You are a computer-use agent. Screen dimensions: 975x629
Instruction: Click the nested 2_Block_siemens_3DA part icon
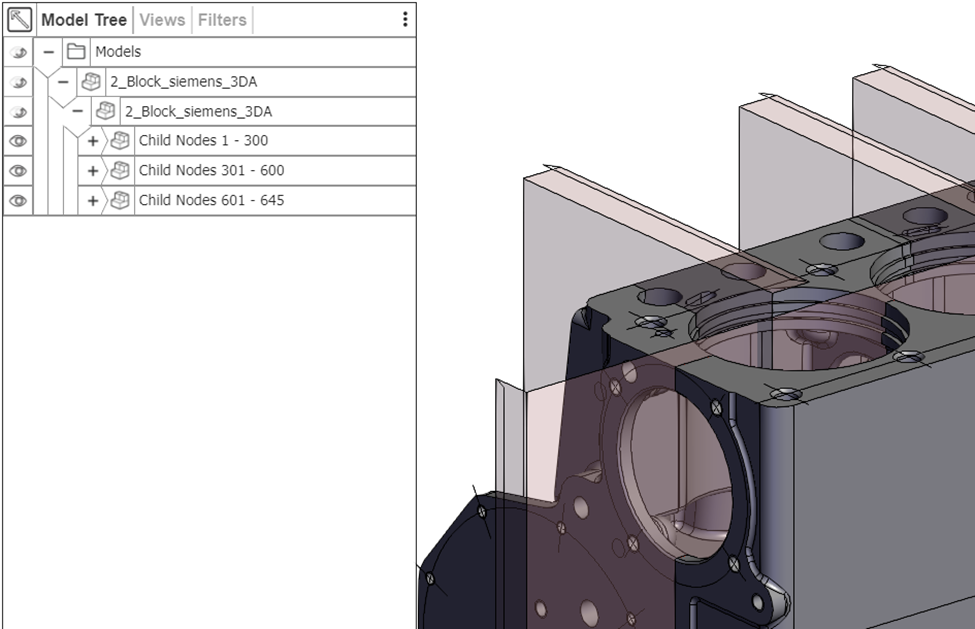coord(106,111)
